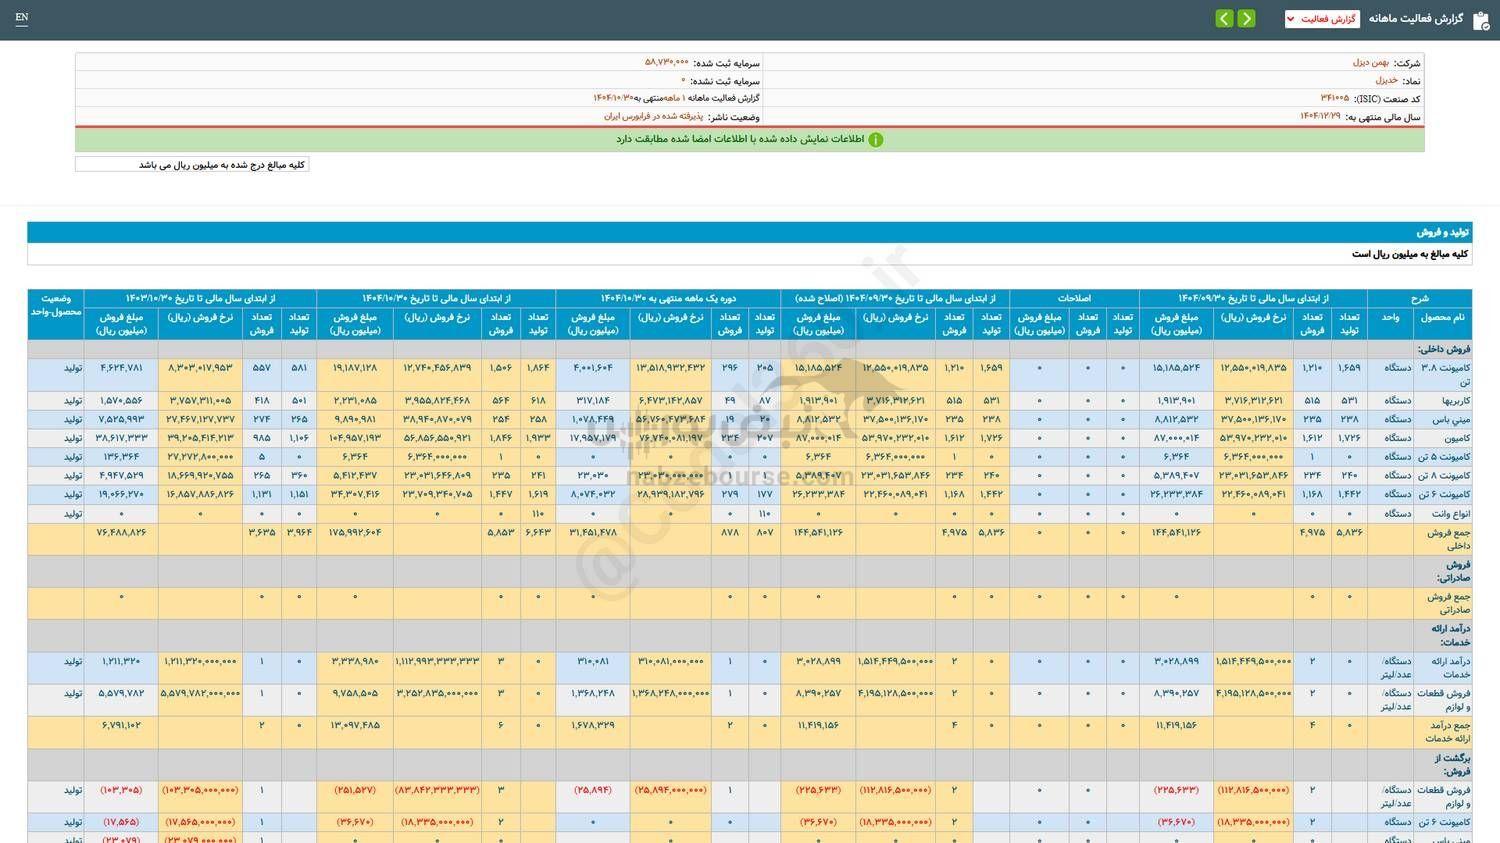Image resolution: width=1500 pixels, height=843 pixels.
Task: Switch language with the EN link
Action: (22, 18)
